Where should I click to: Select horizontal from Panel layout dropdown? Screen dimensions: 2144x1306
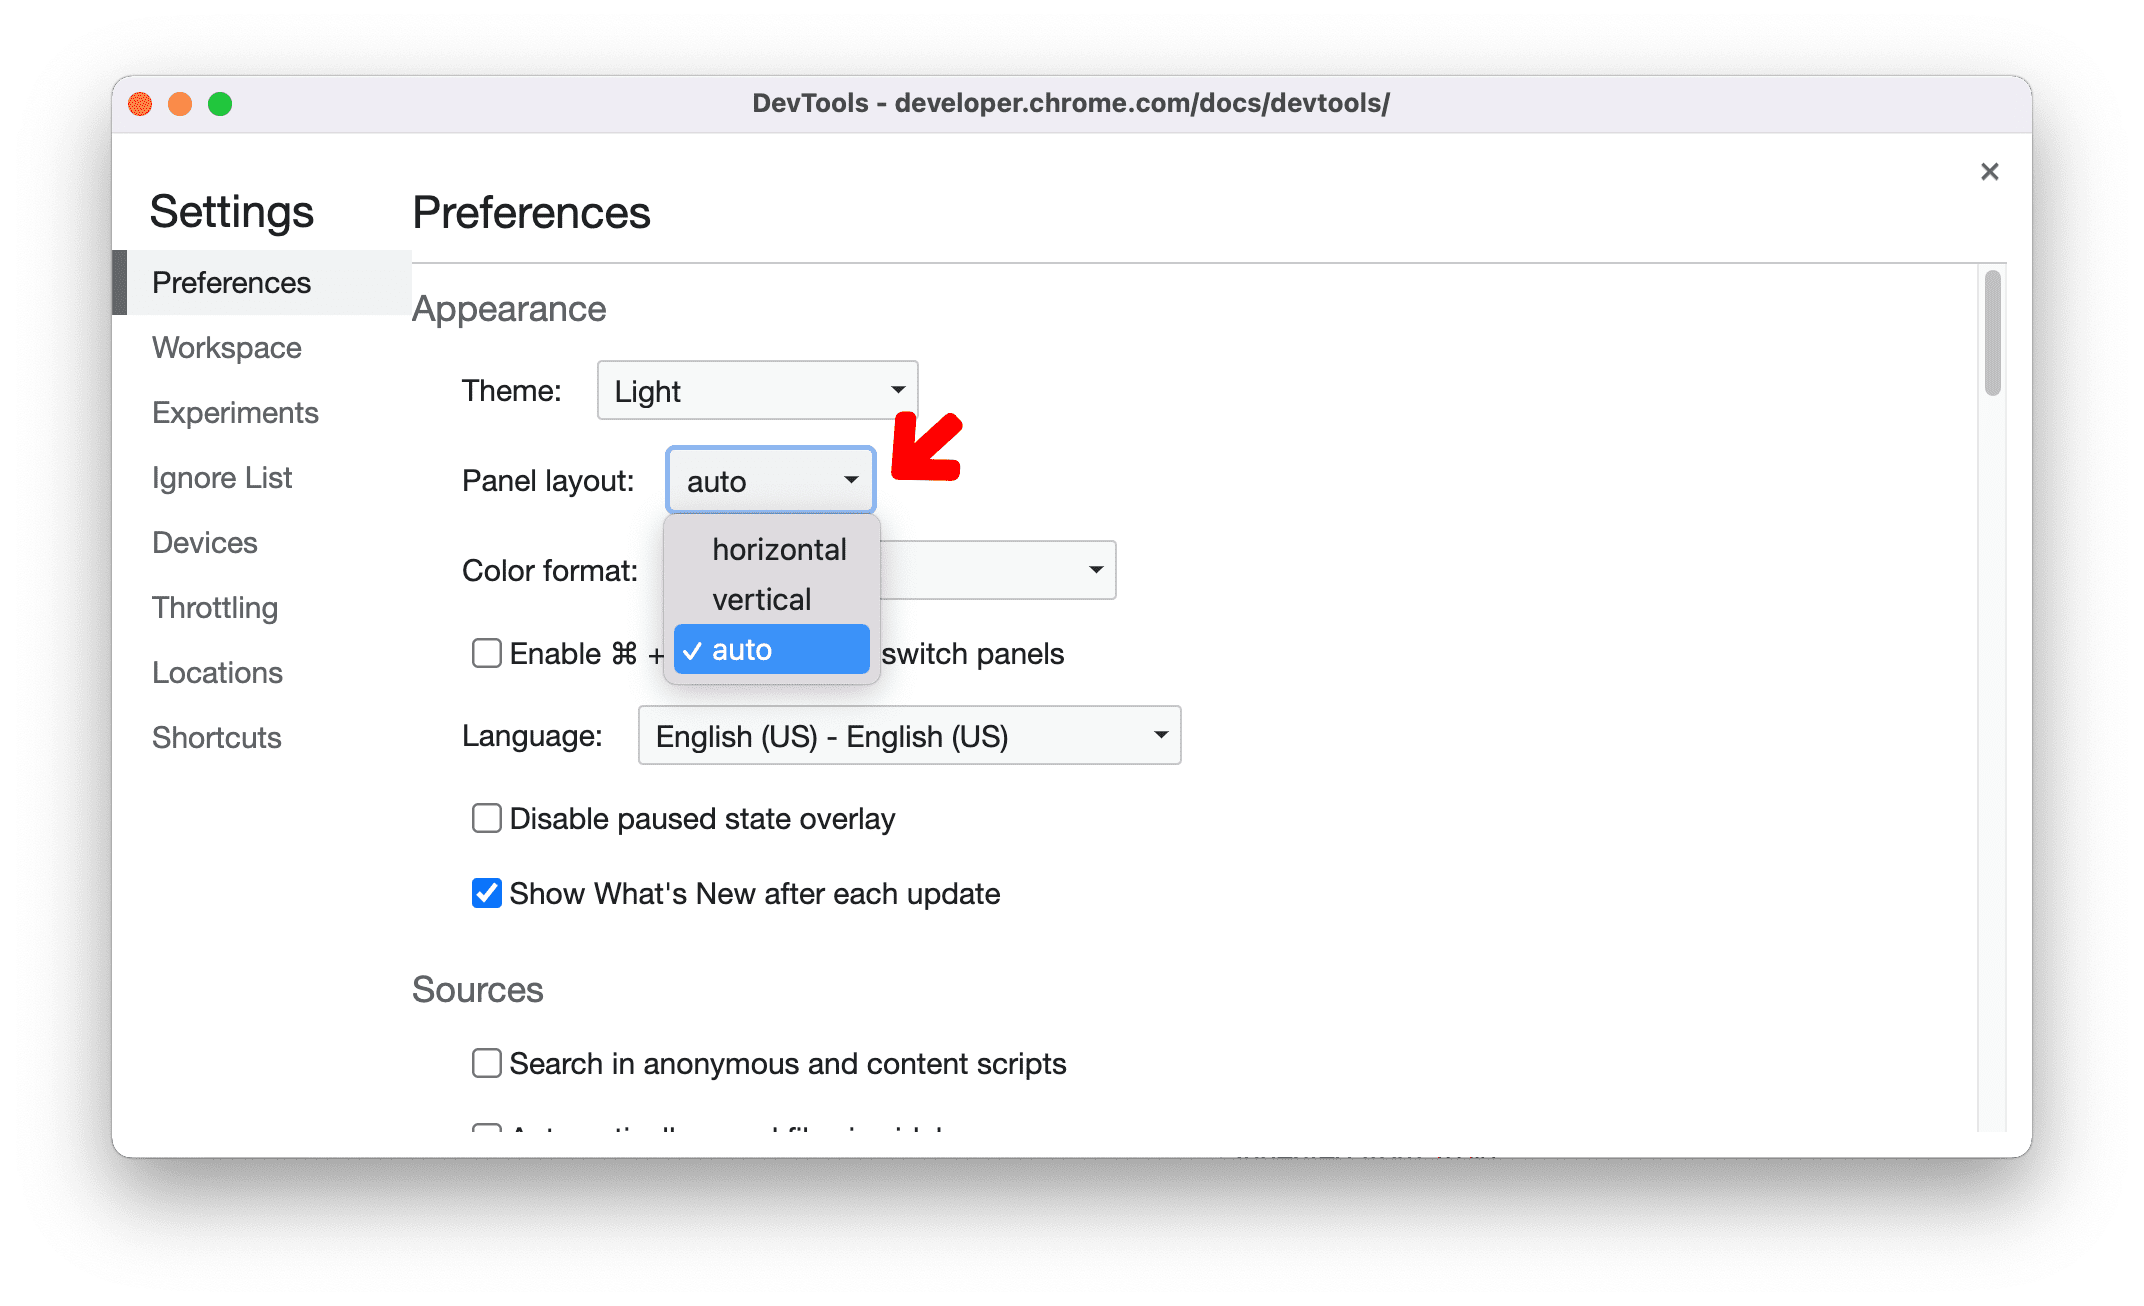(776, 547)
